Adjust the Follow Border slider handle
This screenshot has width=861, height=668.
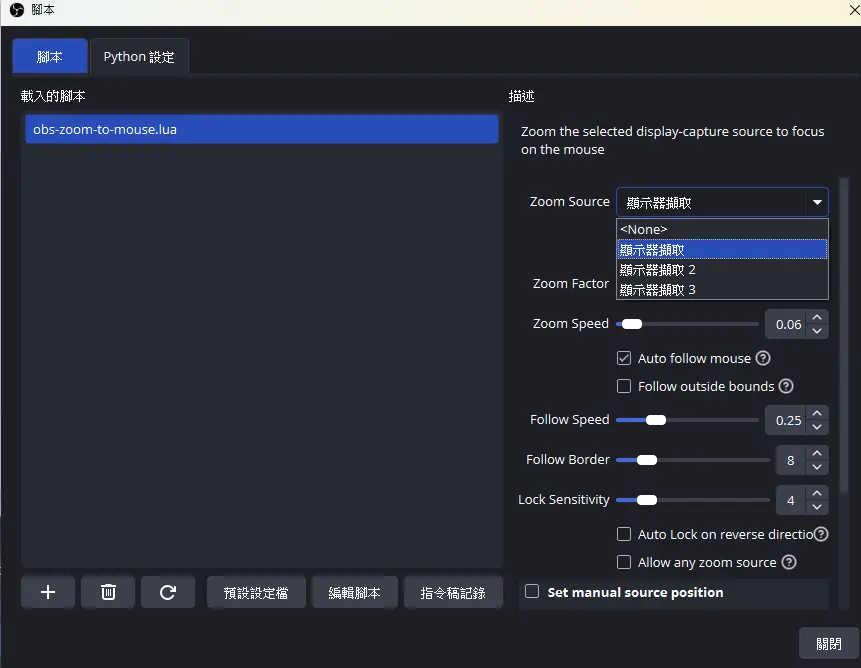pos(647,460)
